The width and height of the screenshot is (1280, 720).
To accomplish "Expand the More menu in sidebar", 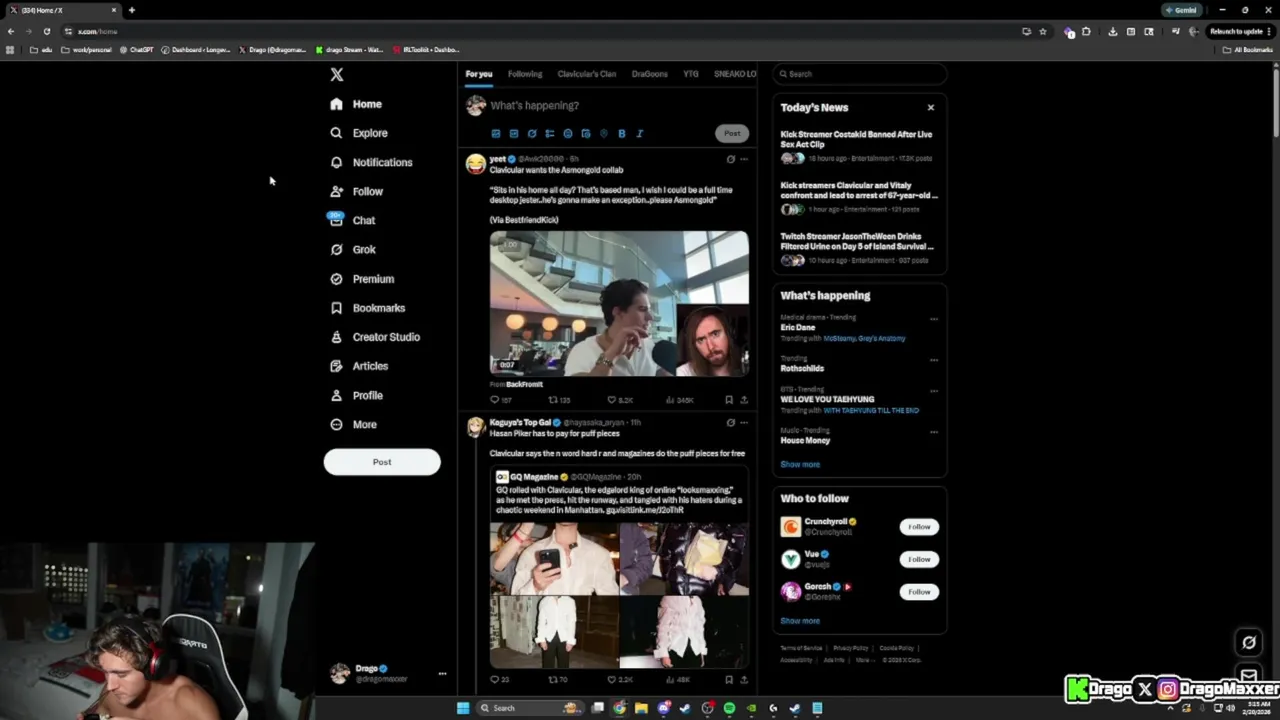I will point(353,424).
